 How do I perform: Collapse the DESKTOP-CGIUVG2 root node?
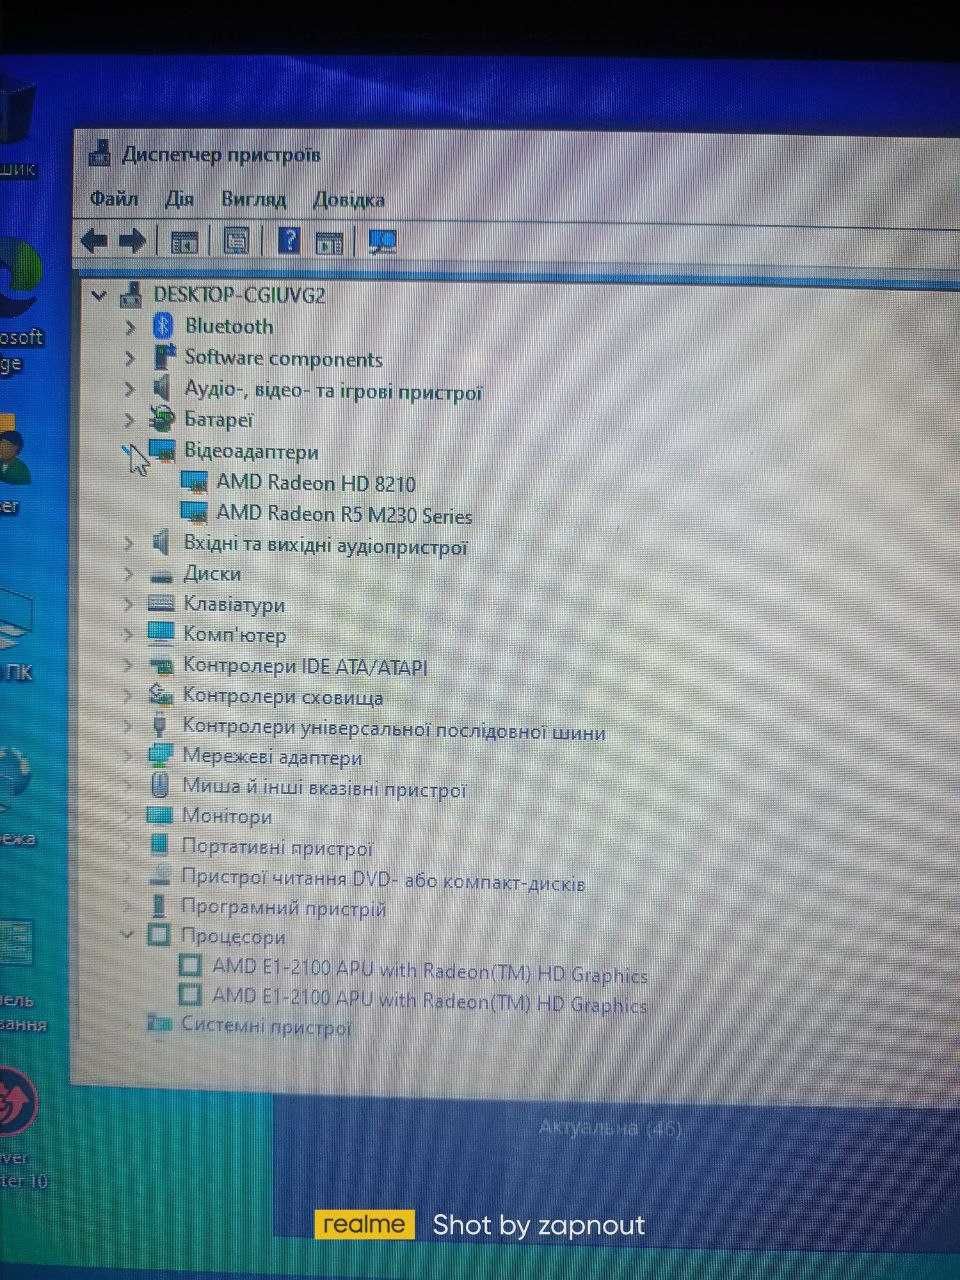click(x=98, y=295)
